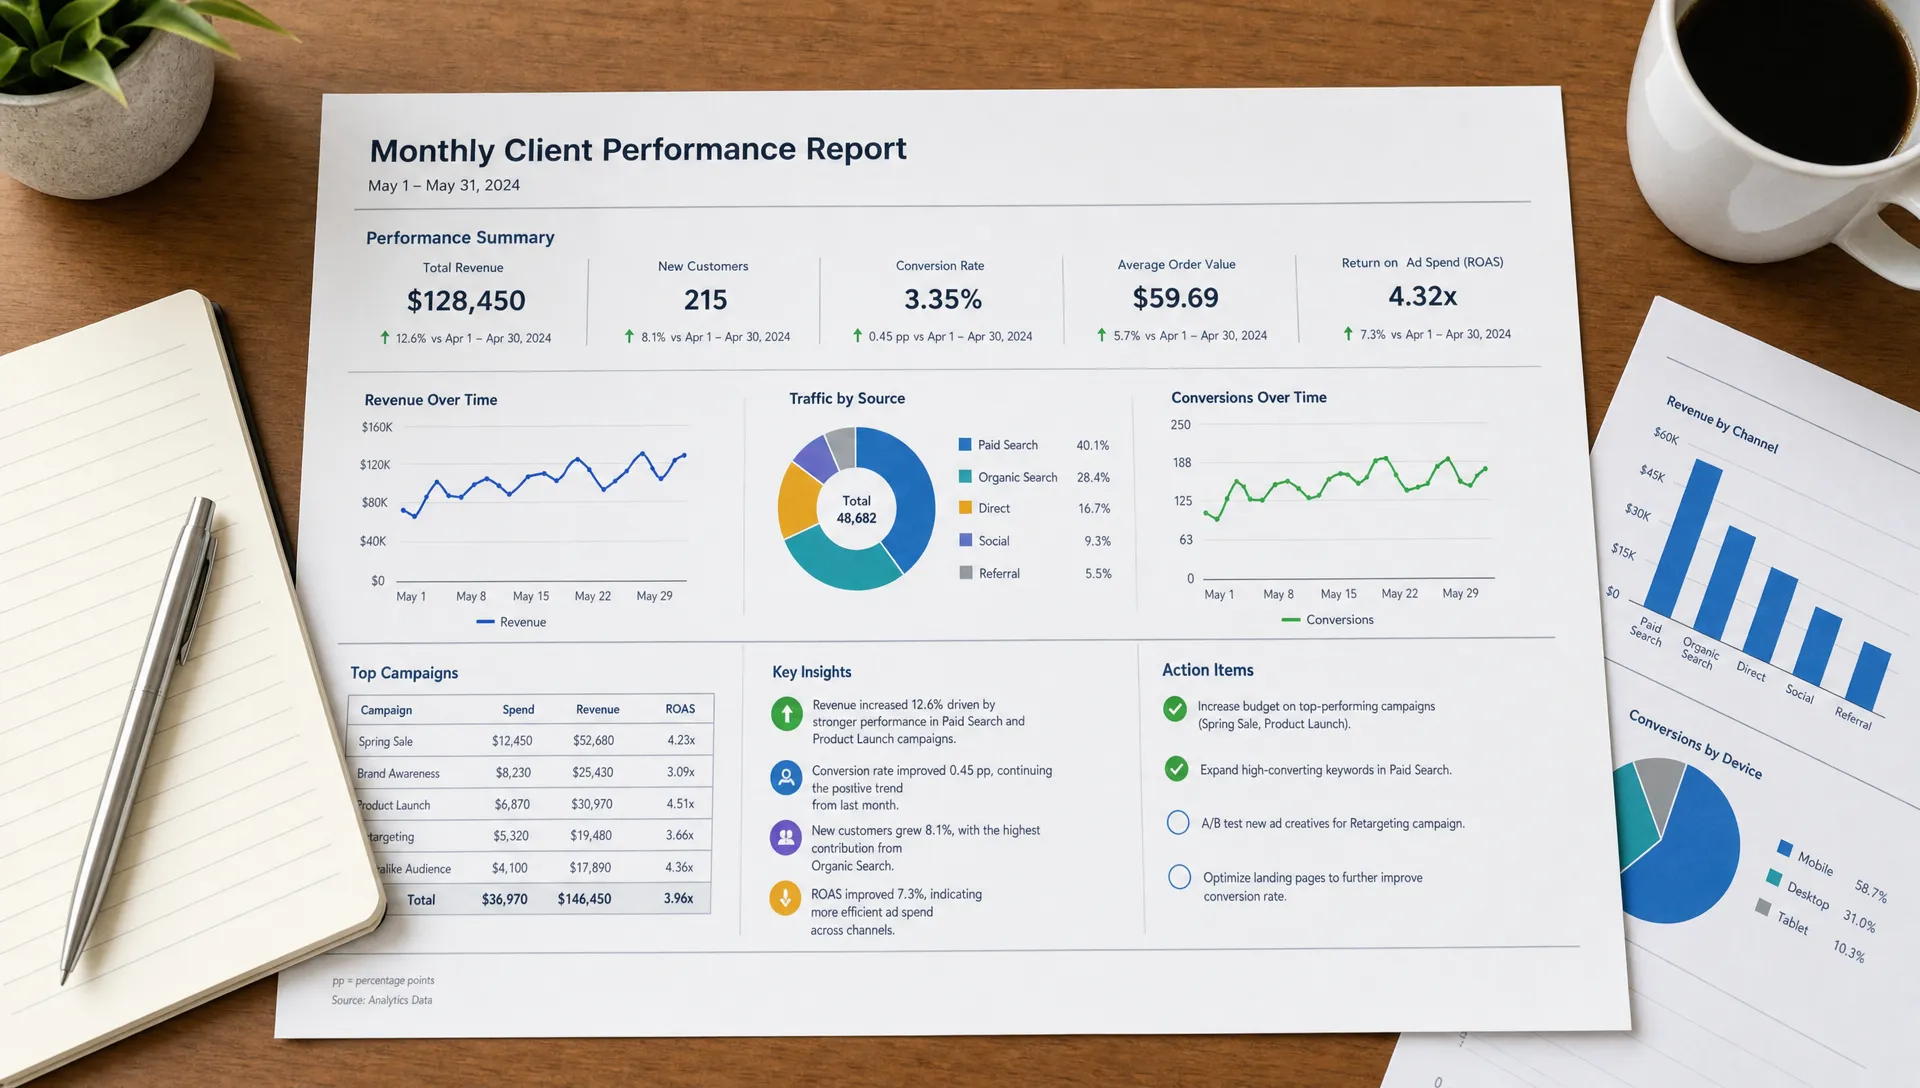Click green arrow under New Customers
This screenshot has height=1088, width=1920.
point(629,336)
